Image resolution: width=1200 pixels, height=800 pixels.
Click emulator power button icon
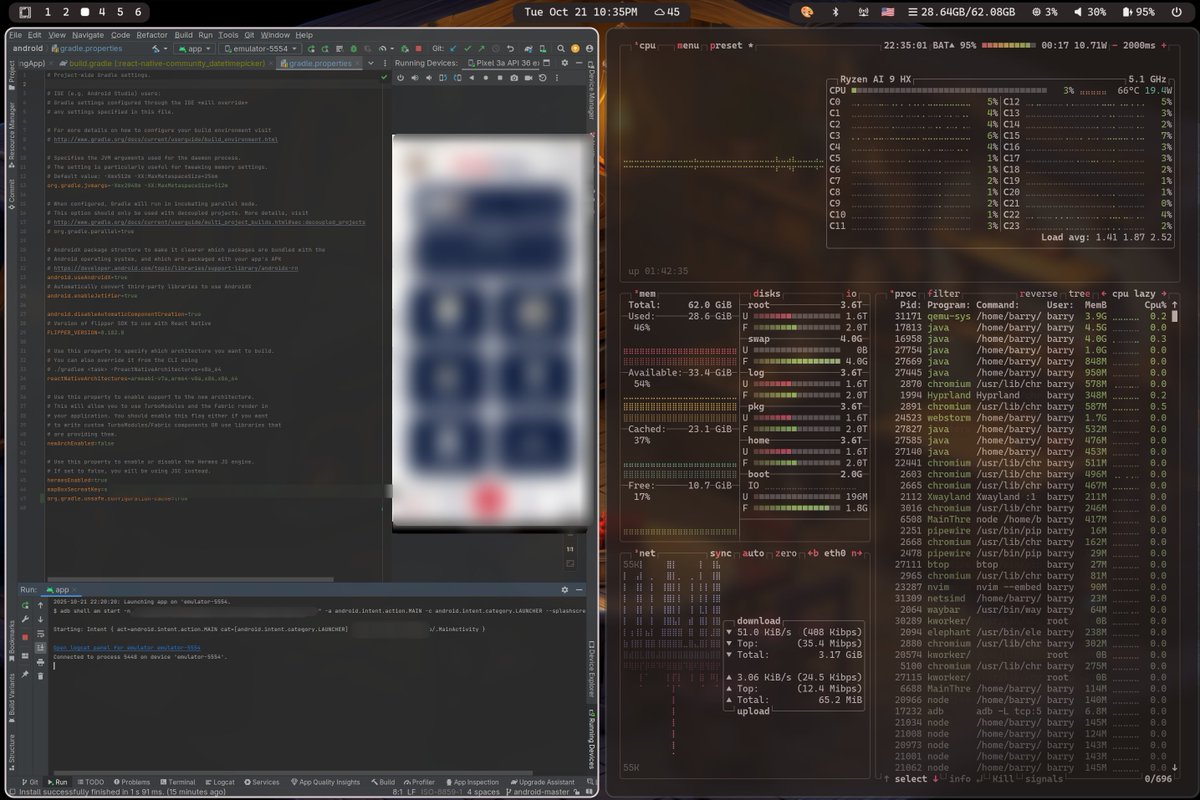click(x=400, y=78)
